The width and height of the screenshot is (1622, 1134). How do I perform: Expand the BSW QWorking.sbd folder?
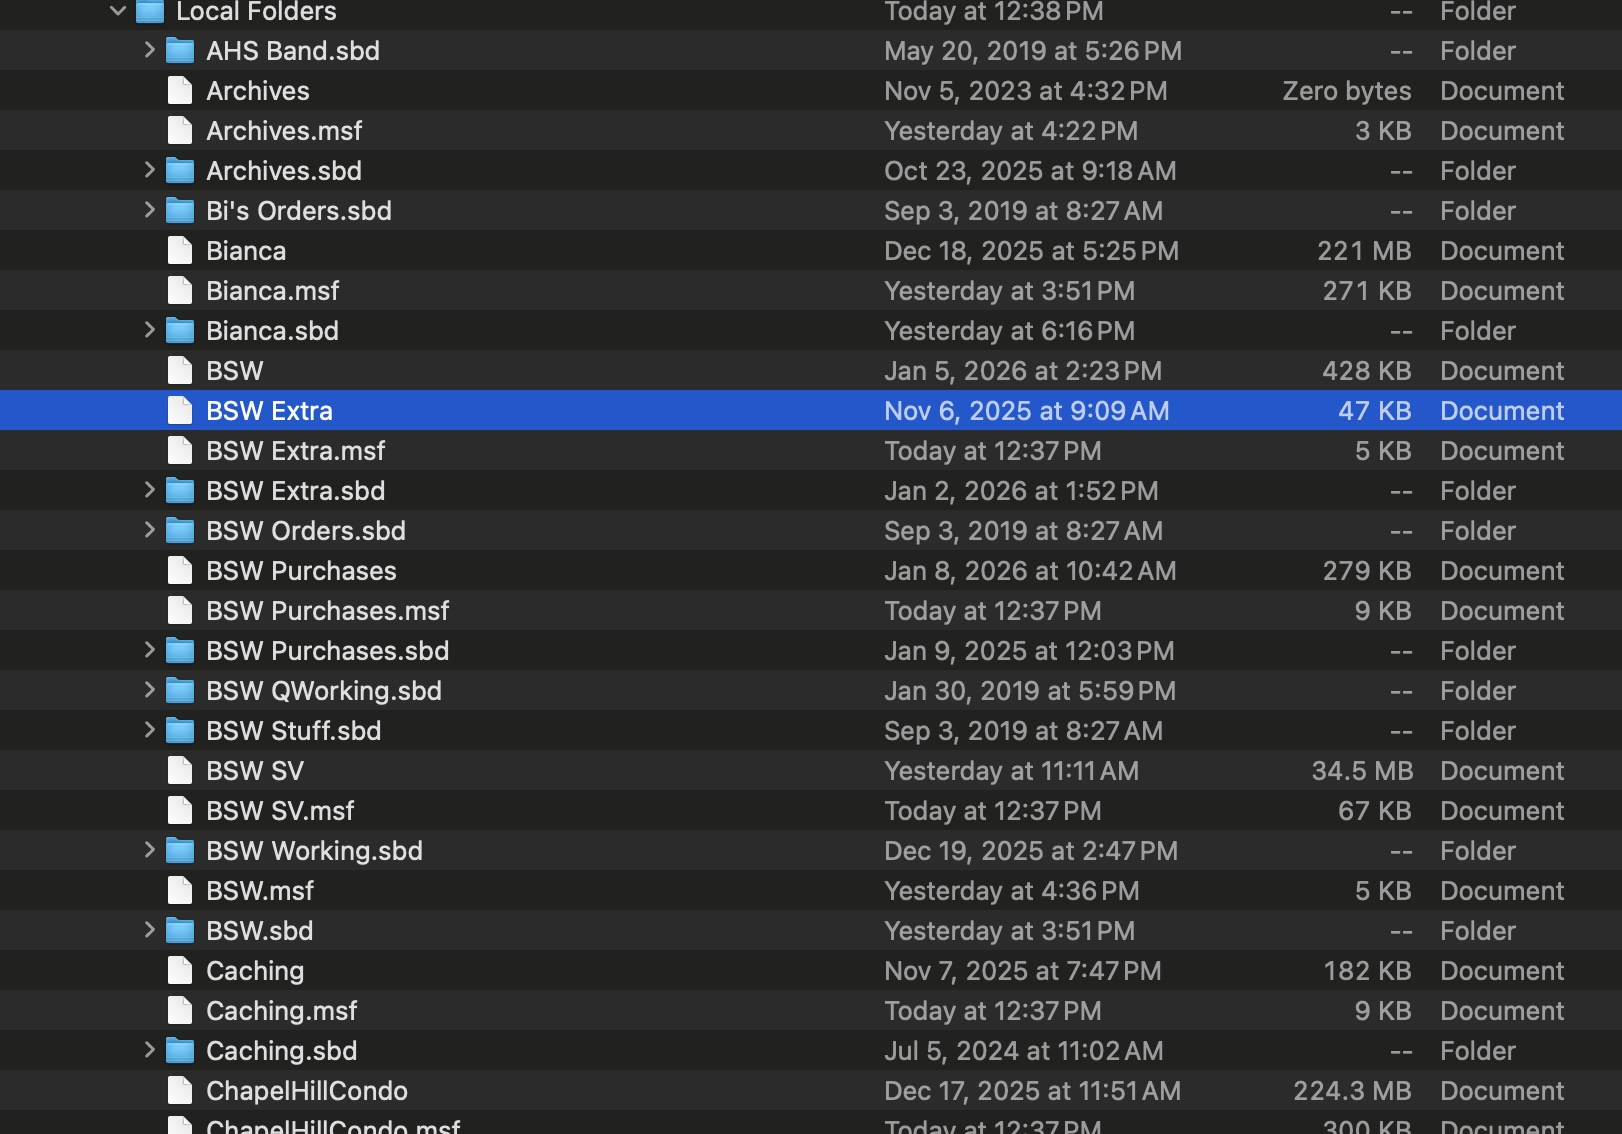pos(149,690)
